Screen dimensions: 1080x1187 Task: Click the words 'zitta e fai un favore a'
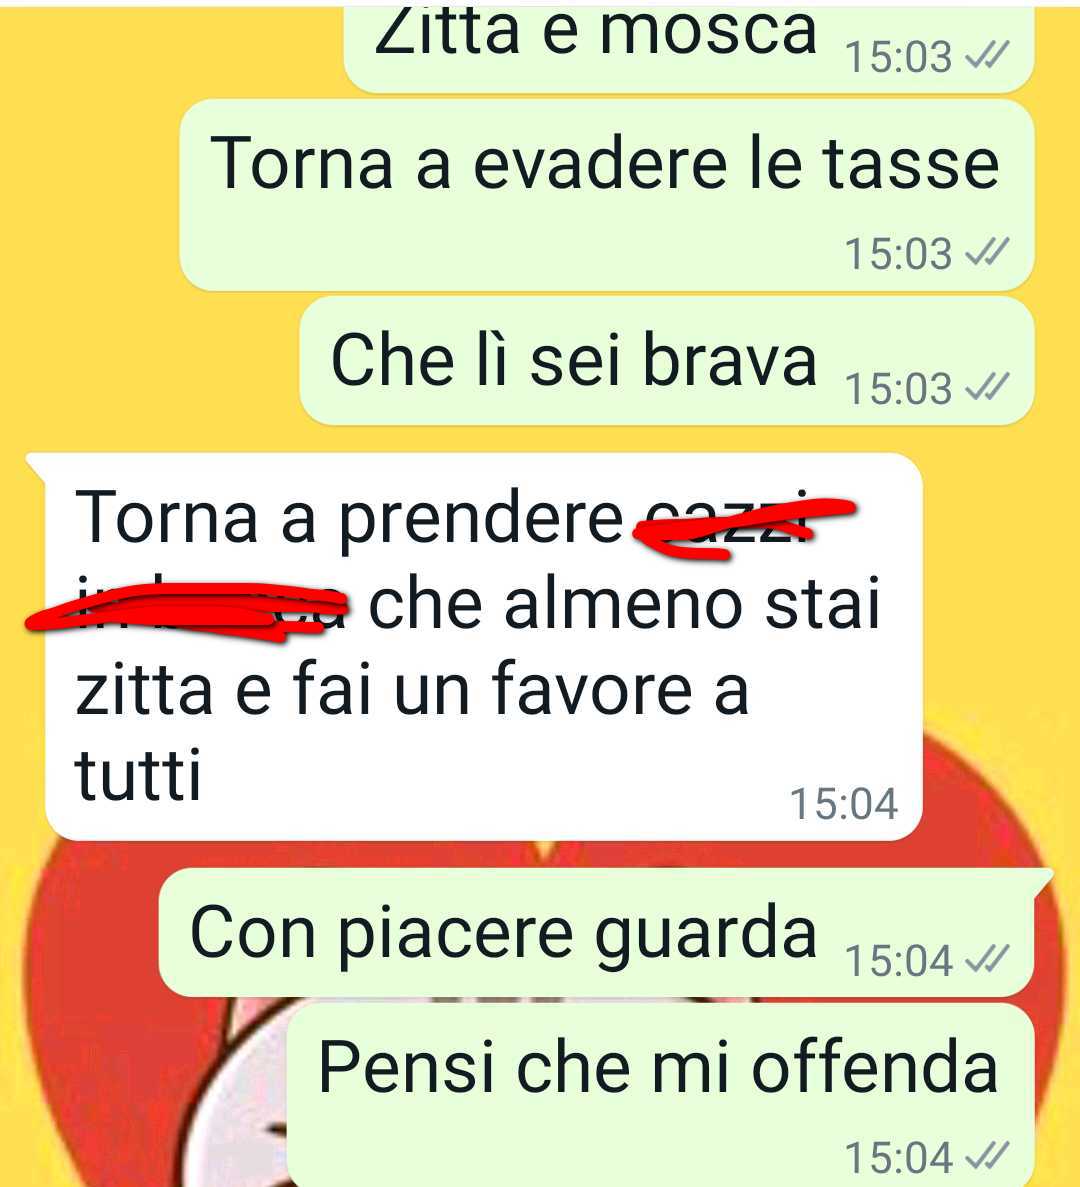click(412, 688)
